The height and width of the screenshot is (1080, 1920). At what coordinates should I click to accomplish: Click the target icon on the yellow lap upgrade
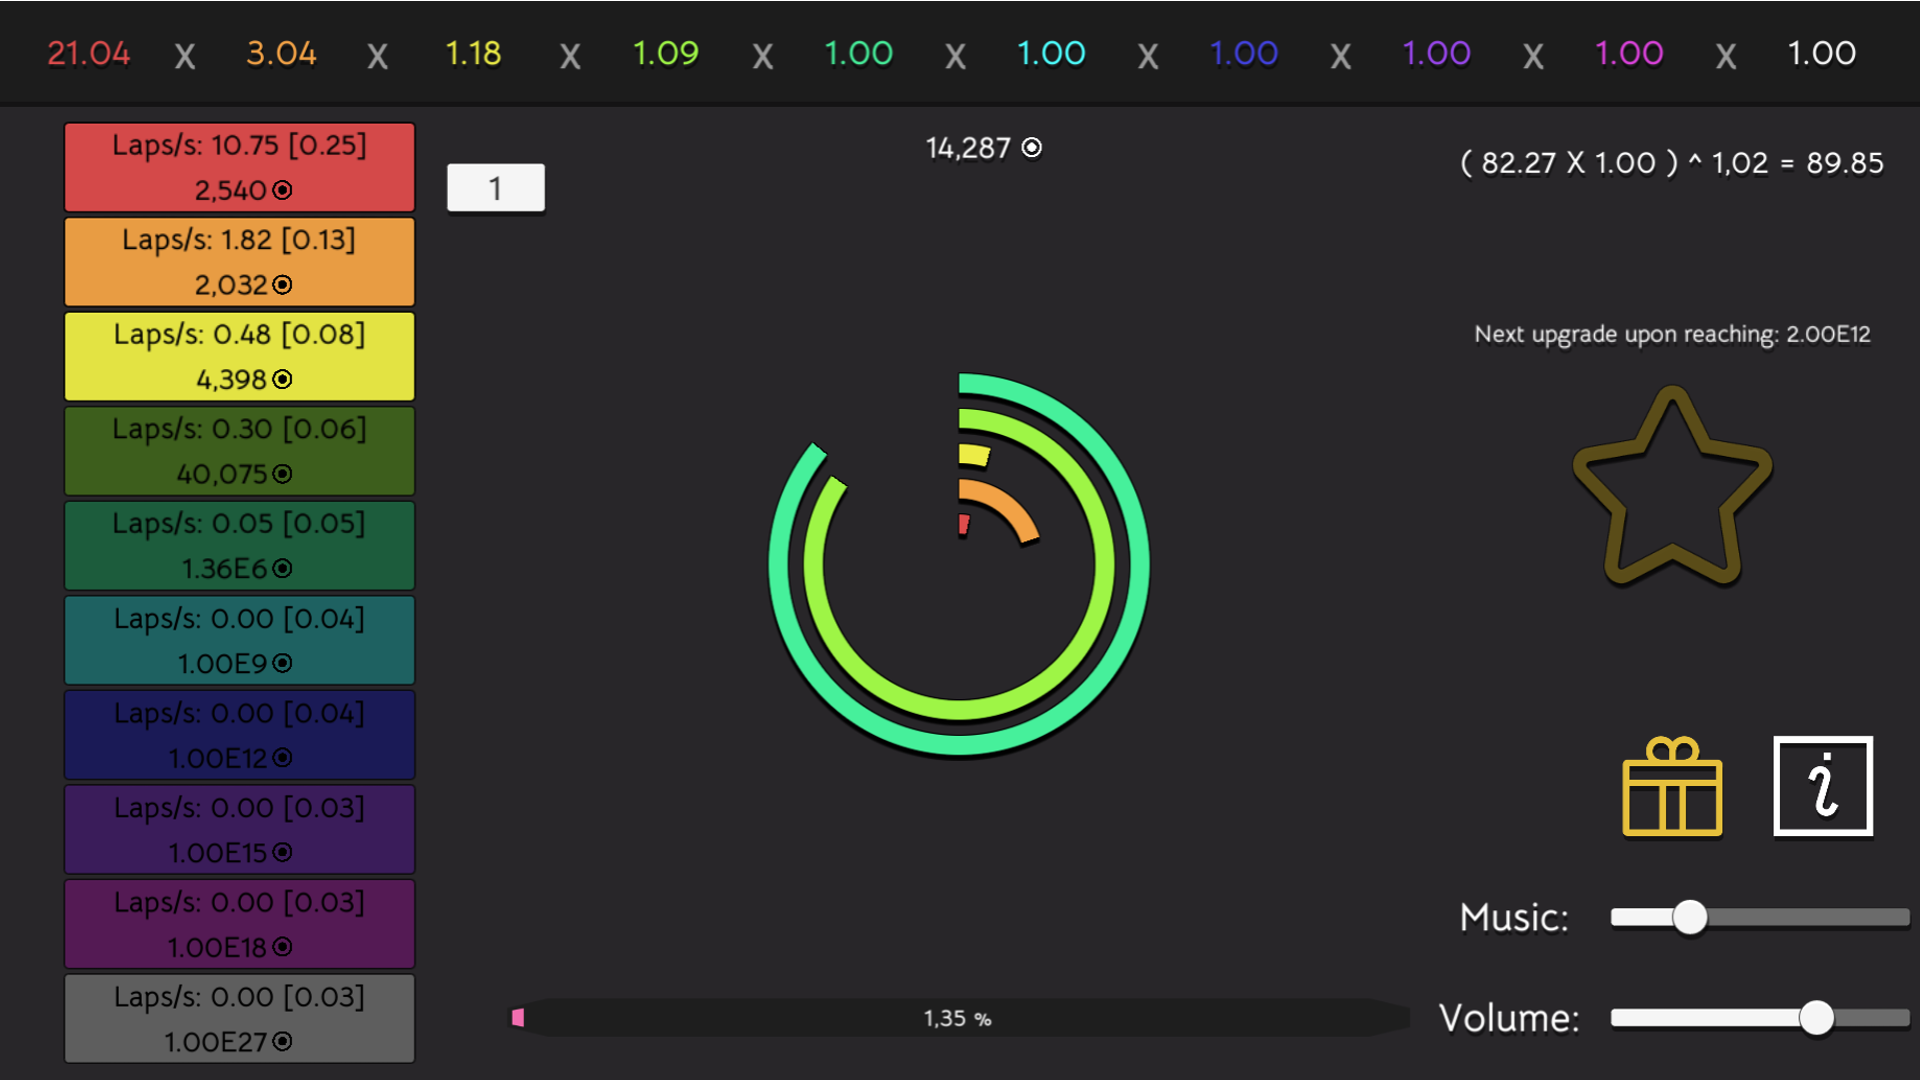click(282, 380)
